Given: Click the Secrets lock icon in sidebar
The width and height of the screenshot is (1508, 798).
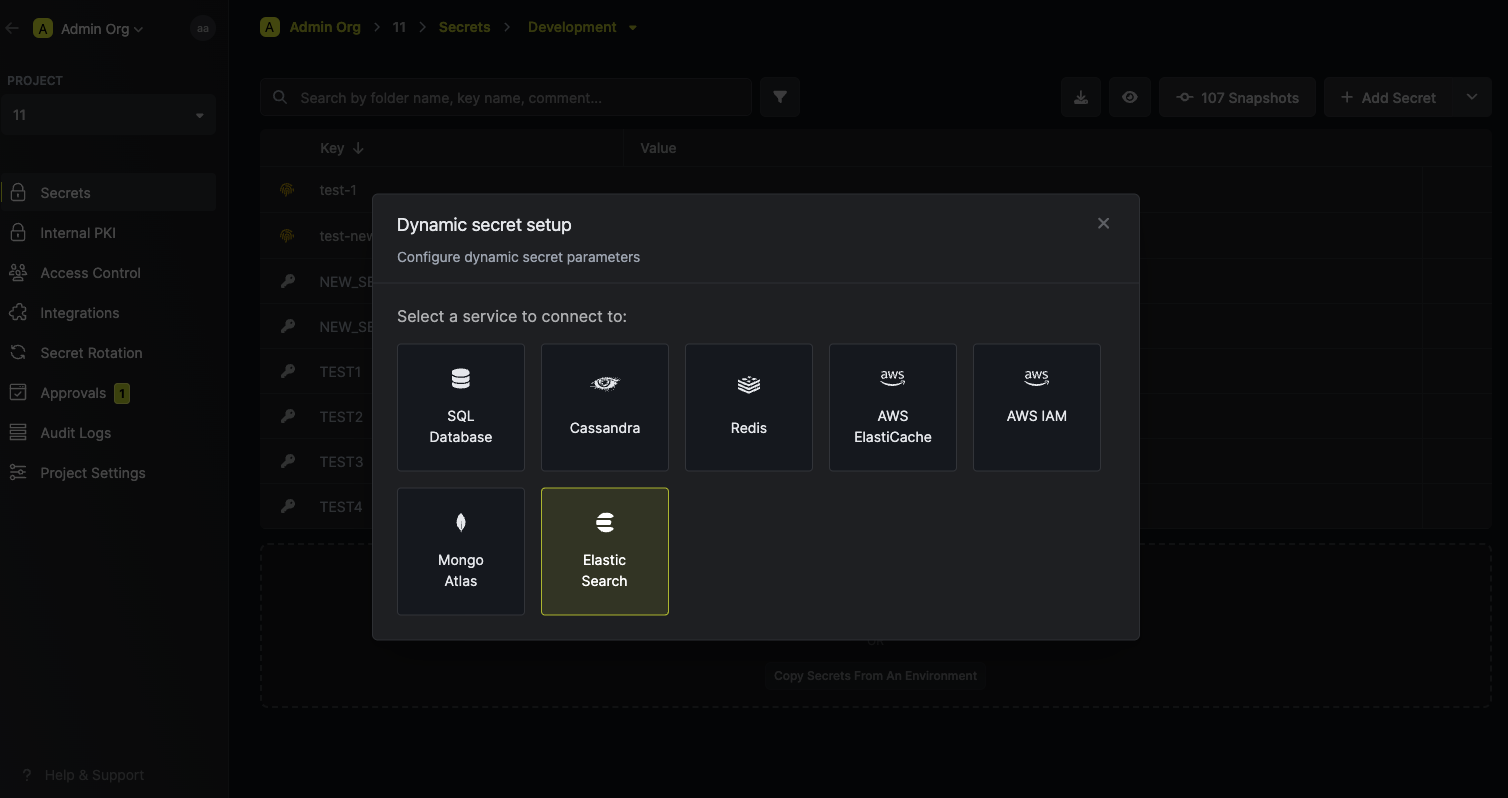Looking at the screenshot, I should click(18, 192).
